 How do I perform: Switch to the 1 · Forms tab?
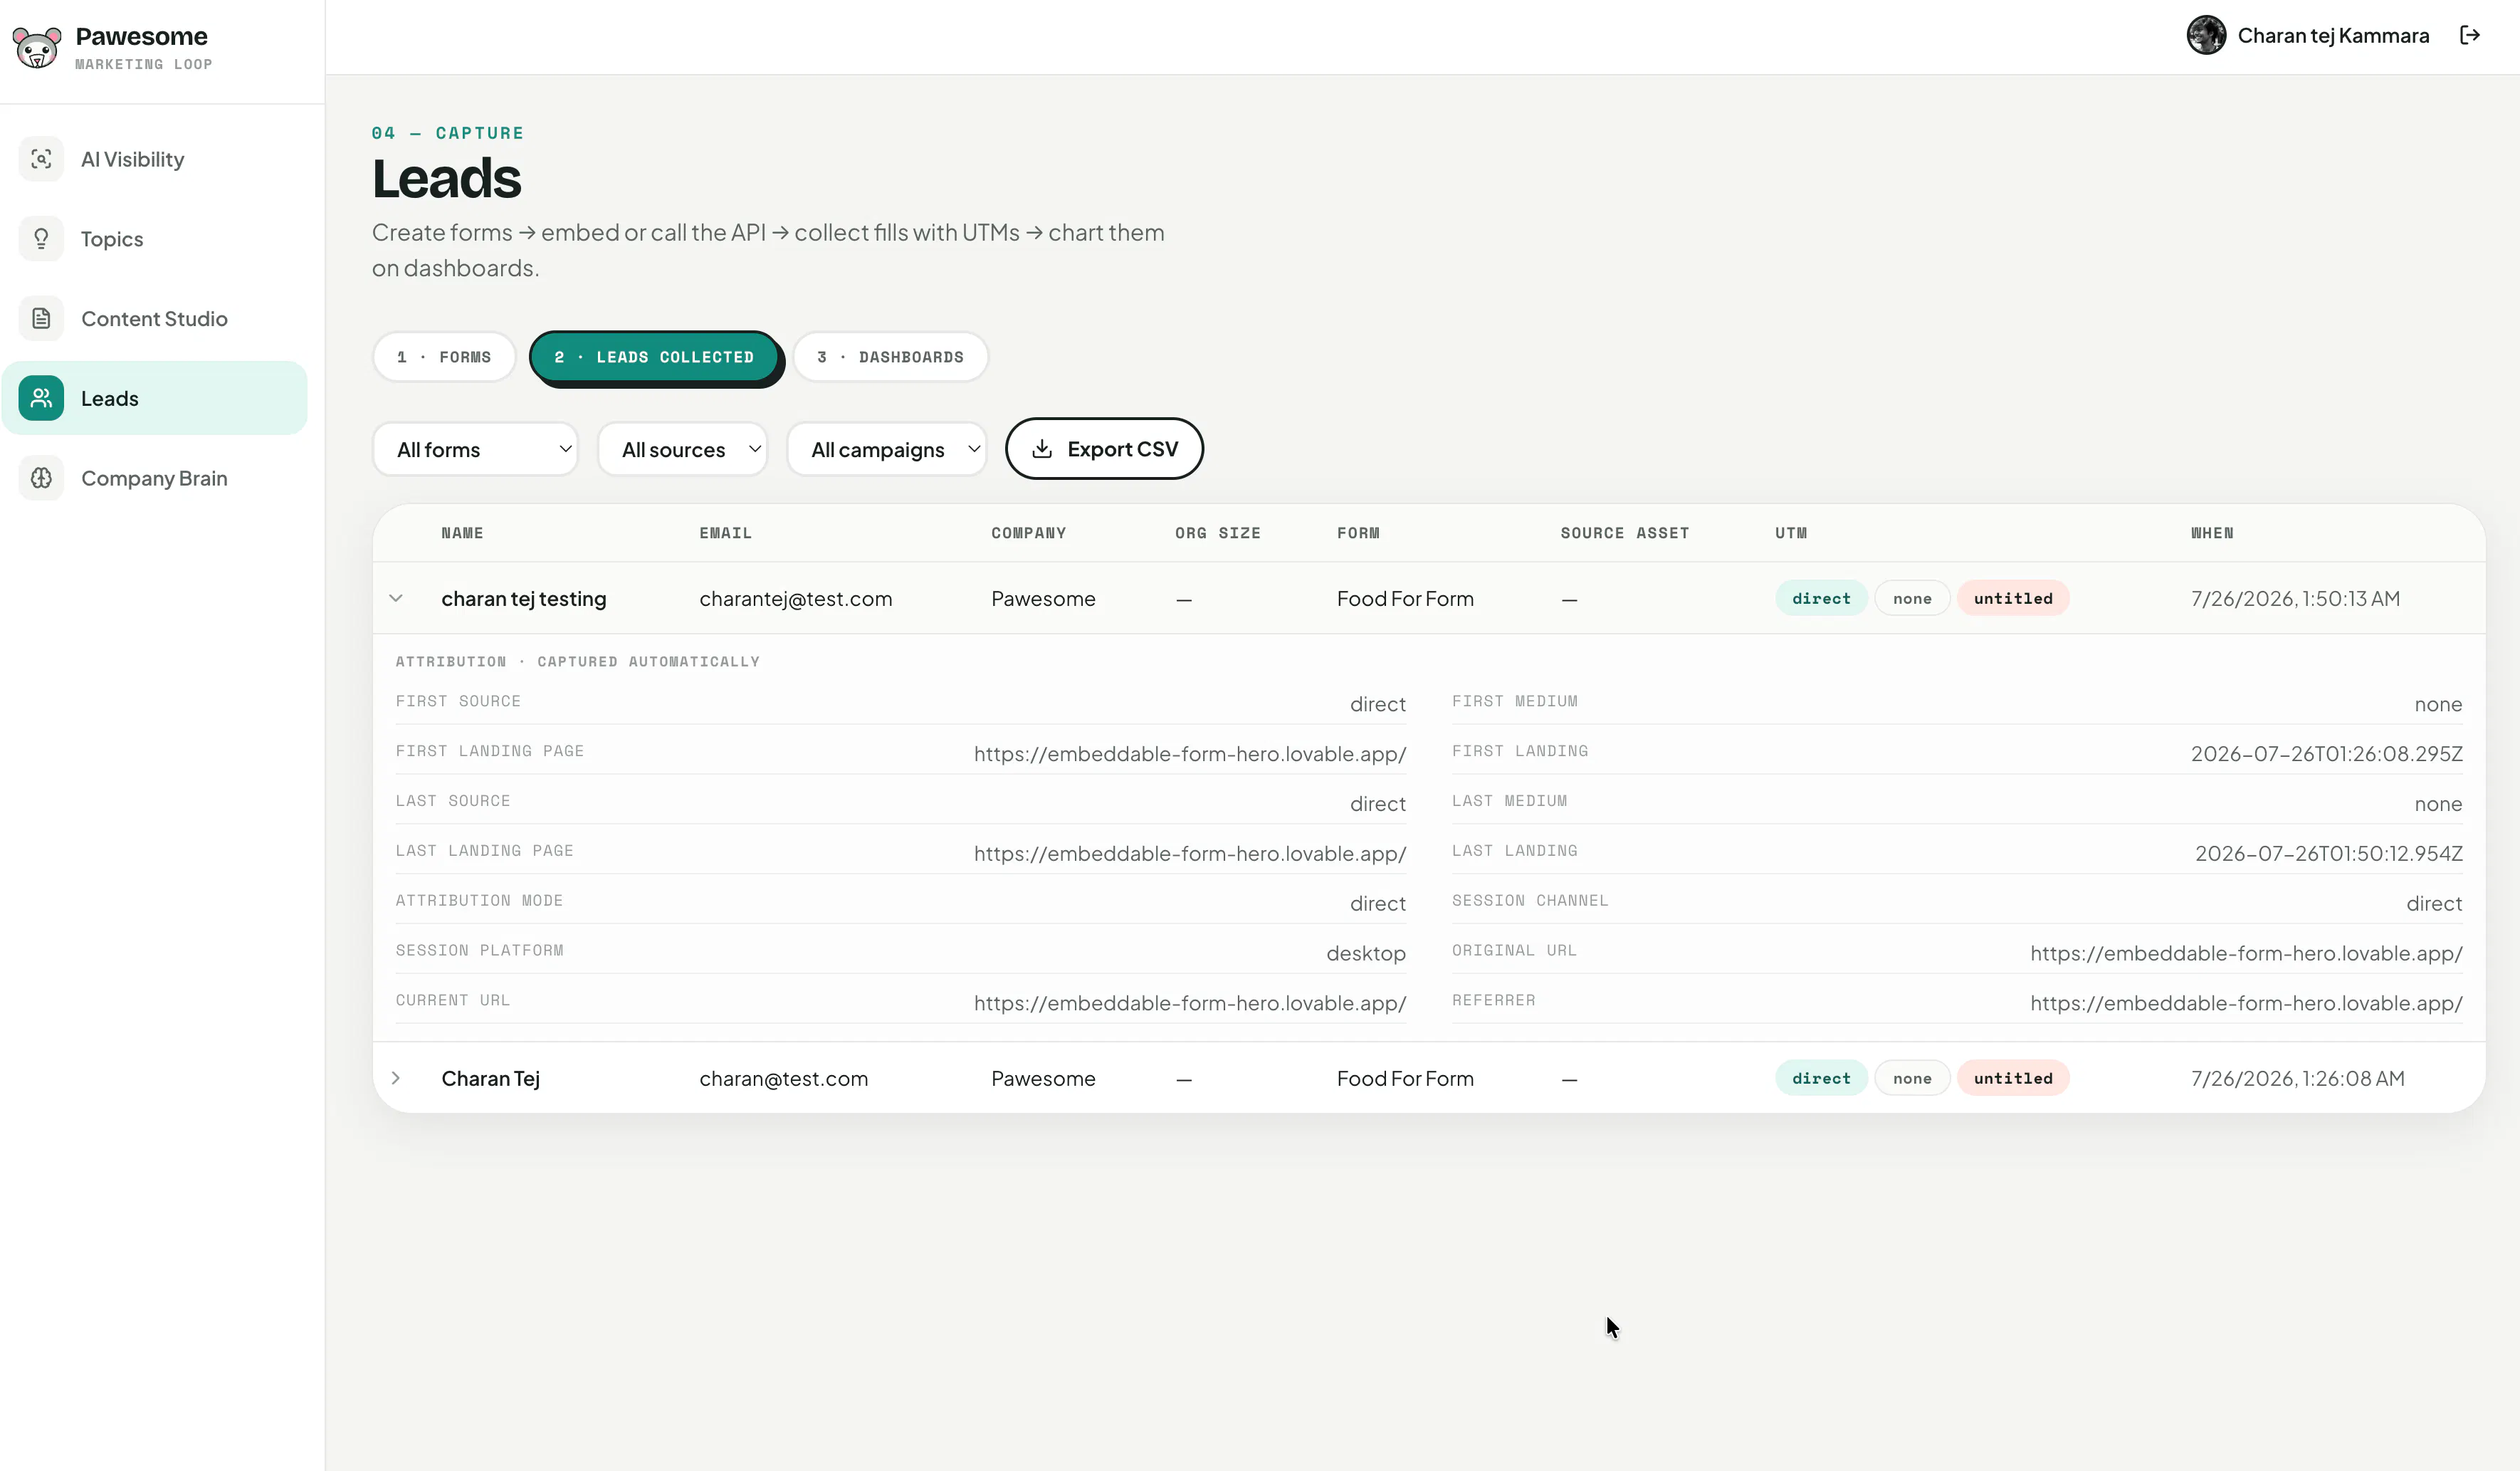(444, 357)
